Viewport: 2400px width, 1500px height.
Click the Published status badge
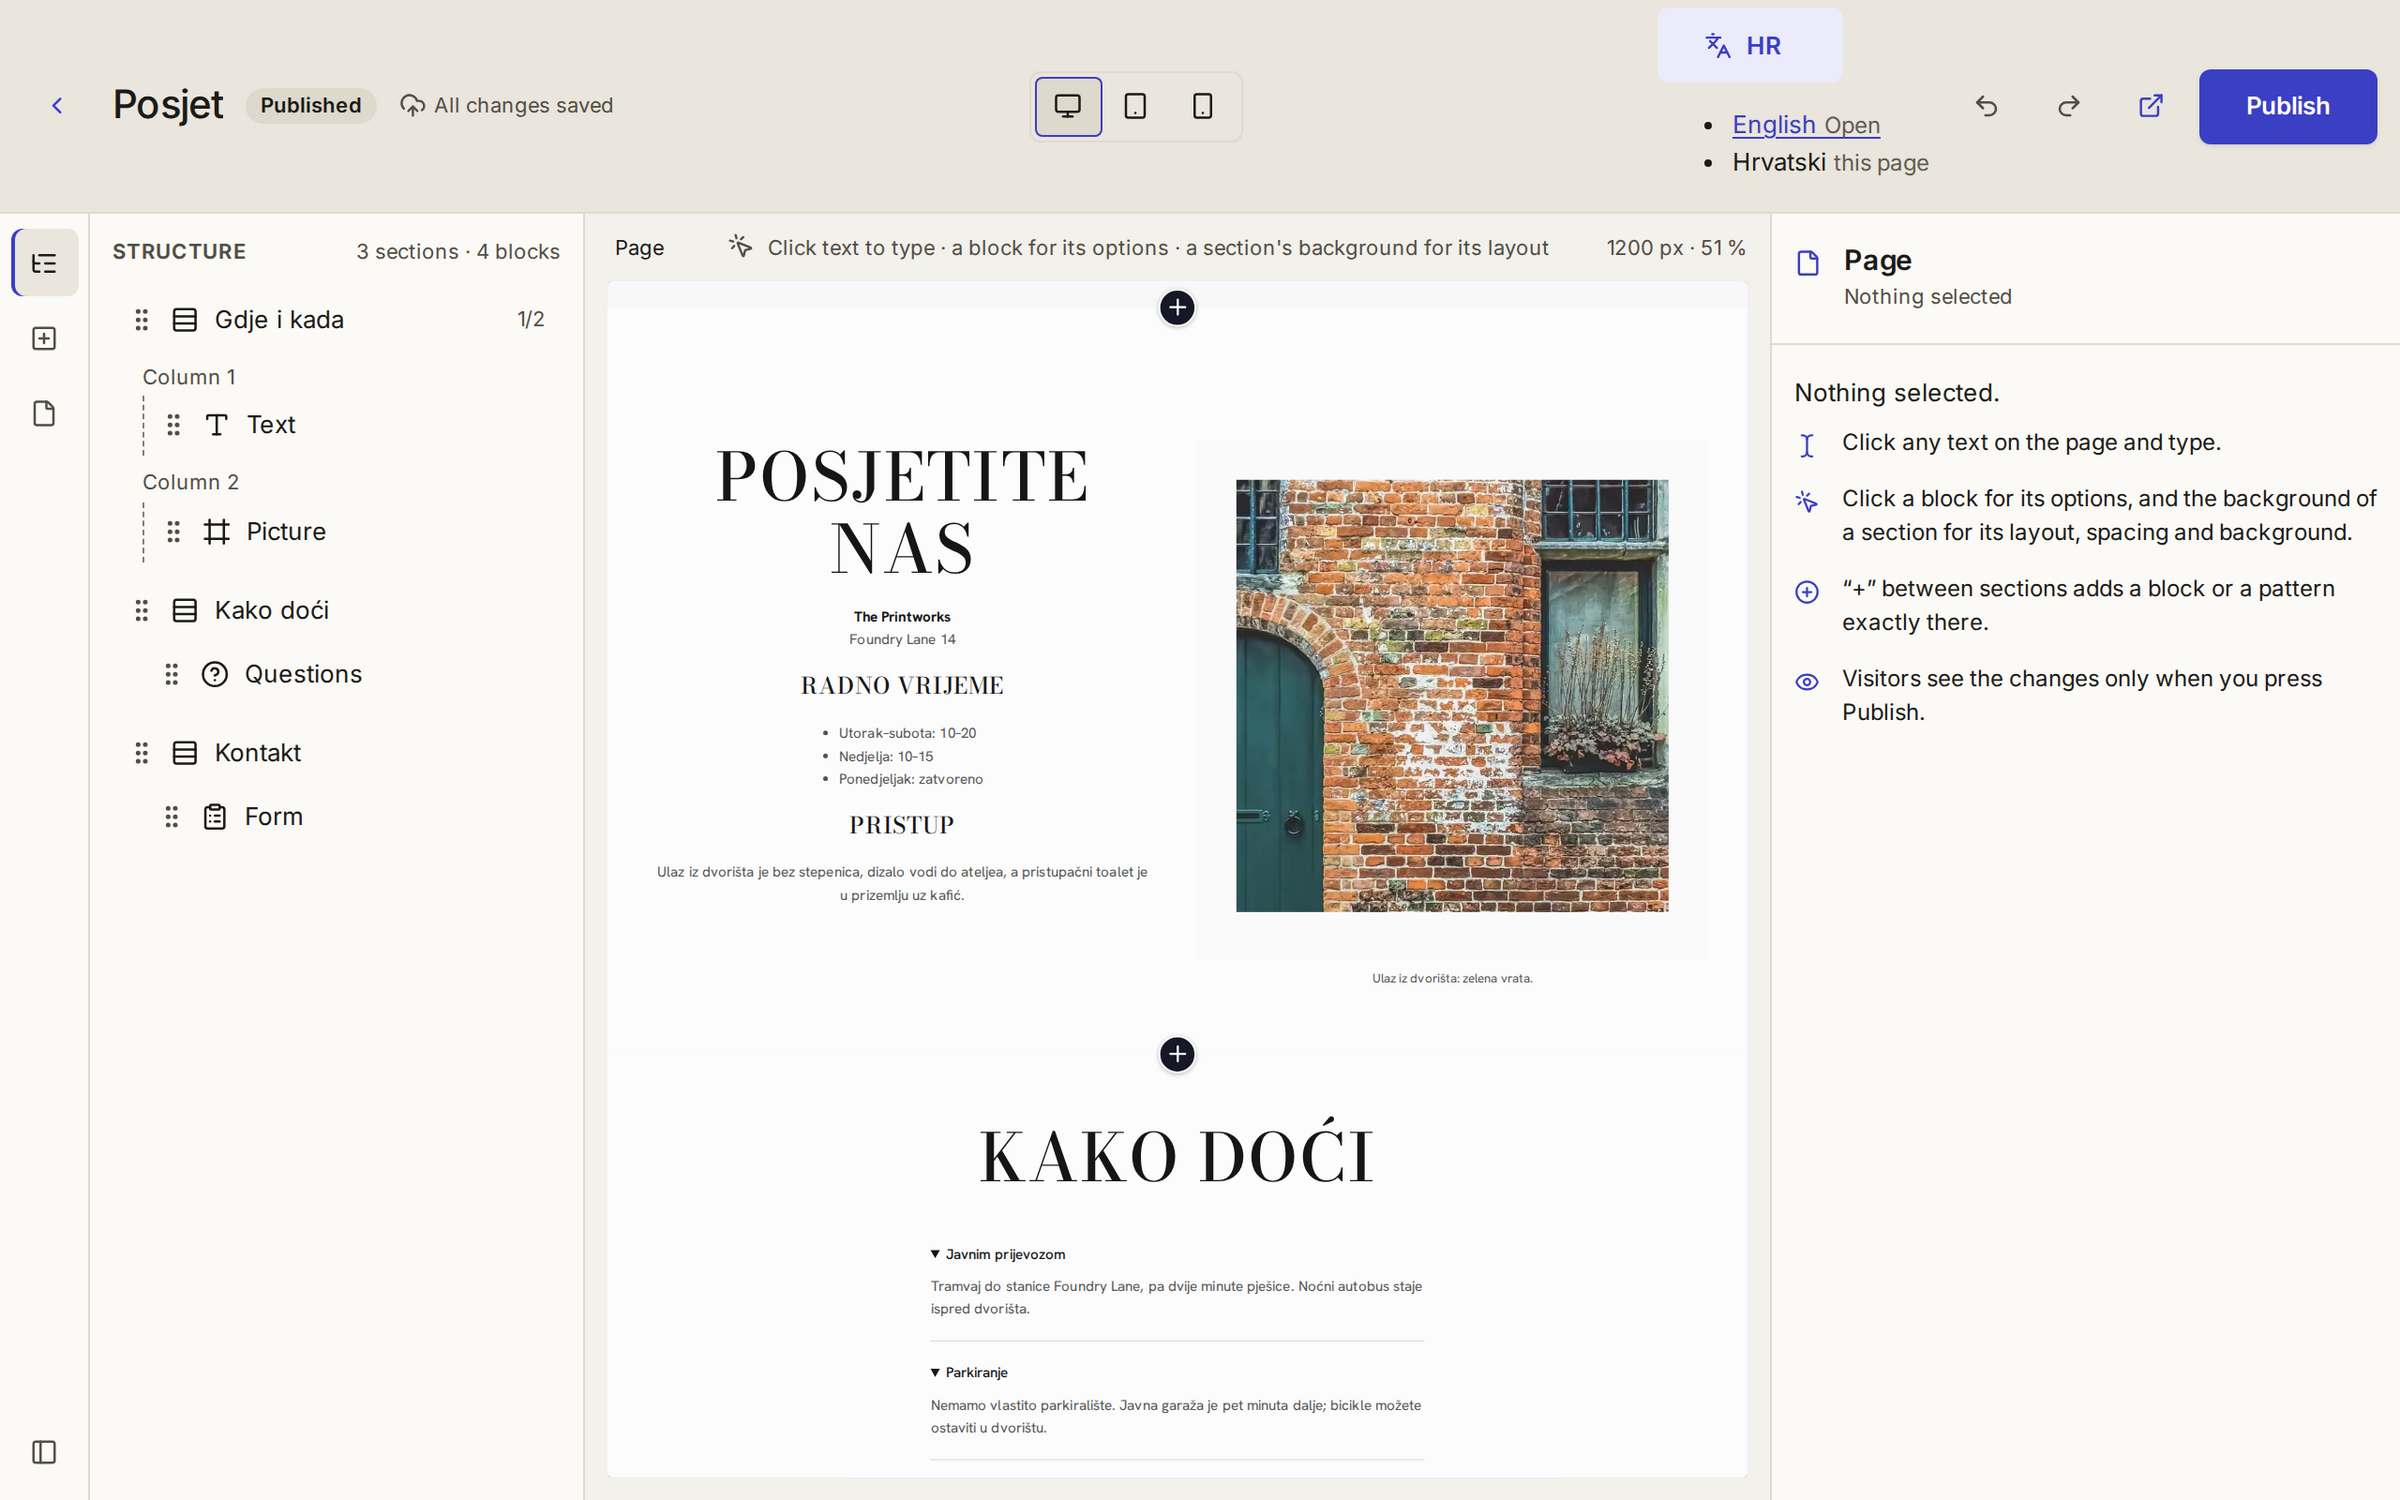[x=311, y=106]
